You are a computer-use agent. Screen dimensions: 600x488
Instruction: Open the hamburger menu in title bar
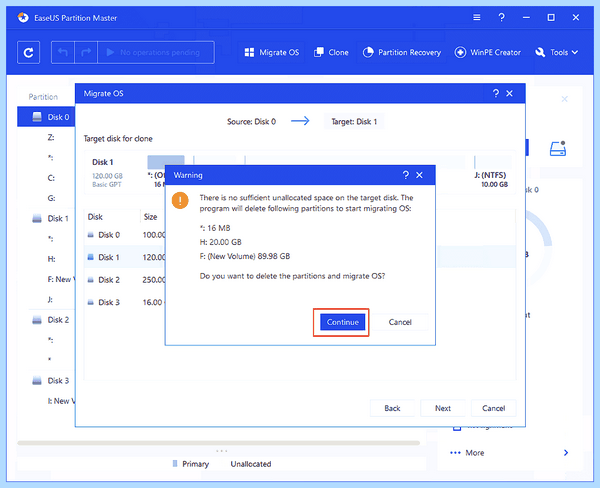pos(476,18)
